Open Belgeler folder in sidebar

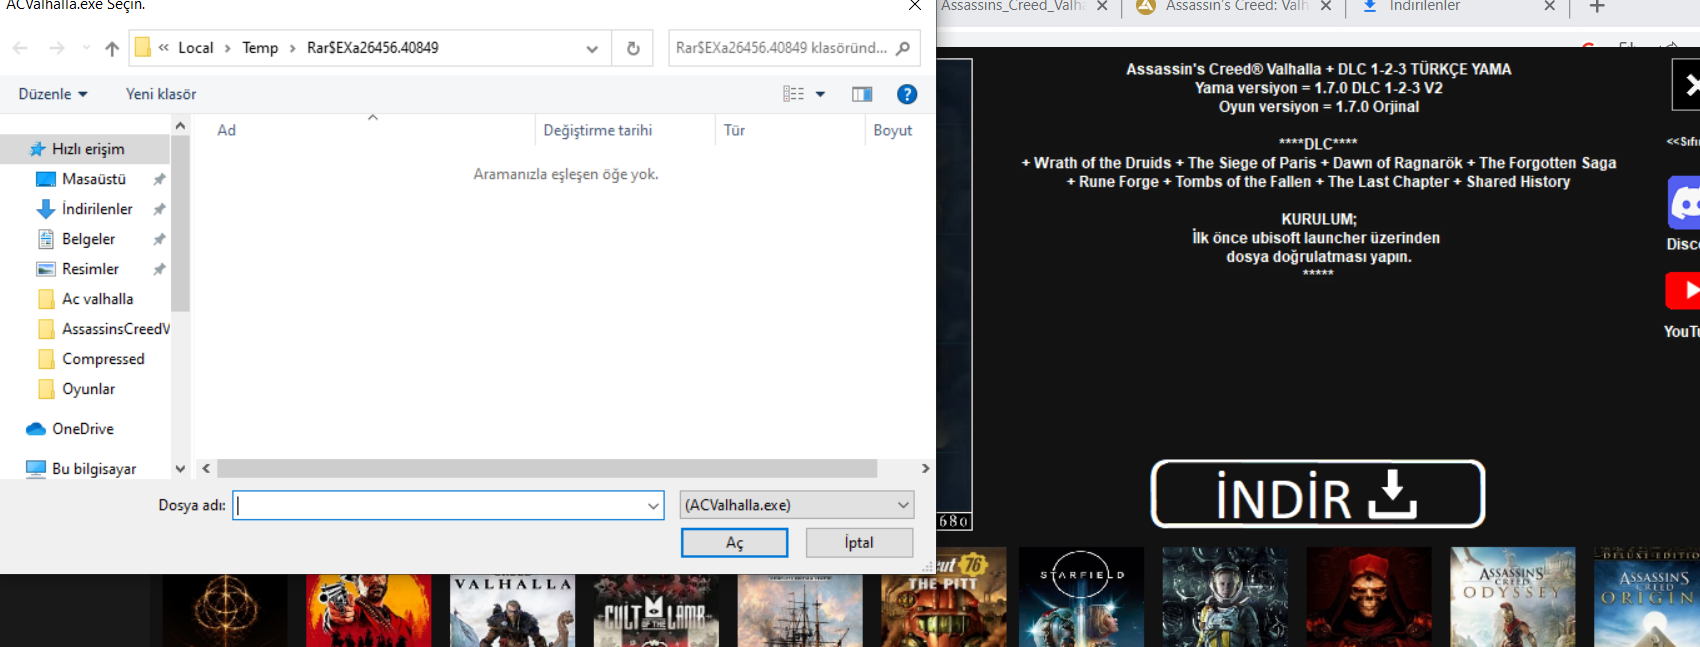88,239
